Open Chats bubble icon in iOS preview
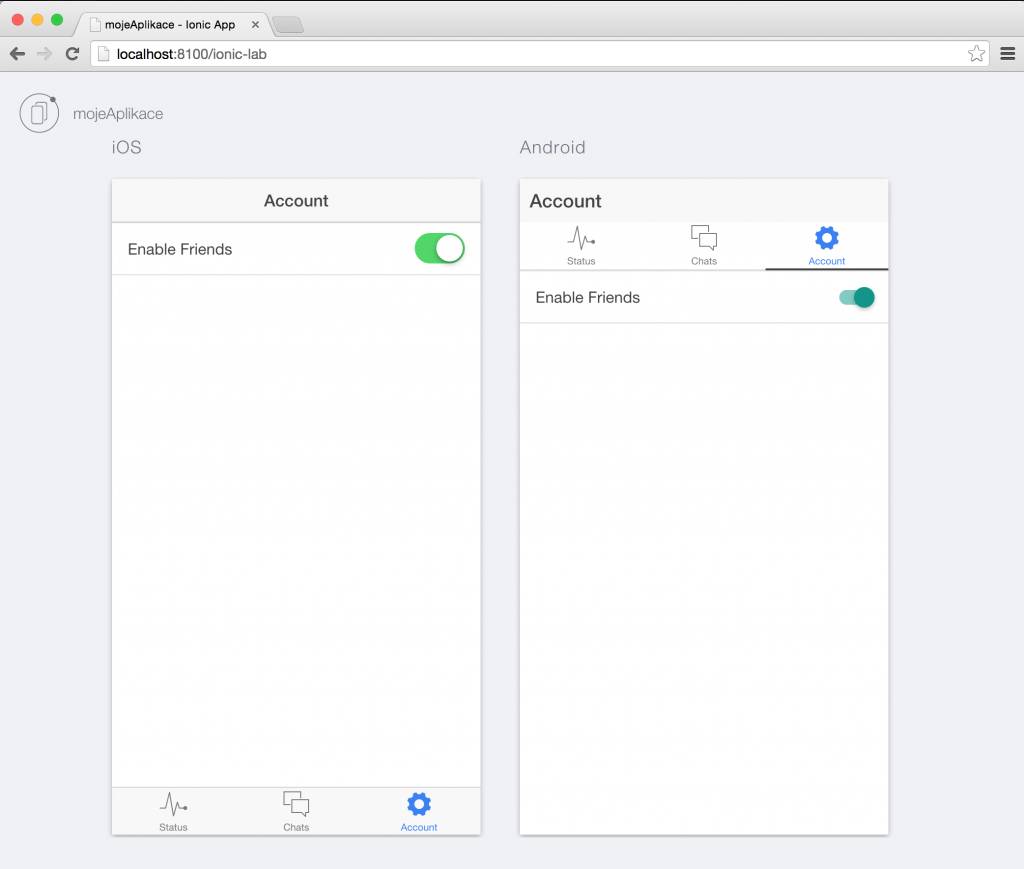 pos(296,804)
